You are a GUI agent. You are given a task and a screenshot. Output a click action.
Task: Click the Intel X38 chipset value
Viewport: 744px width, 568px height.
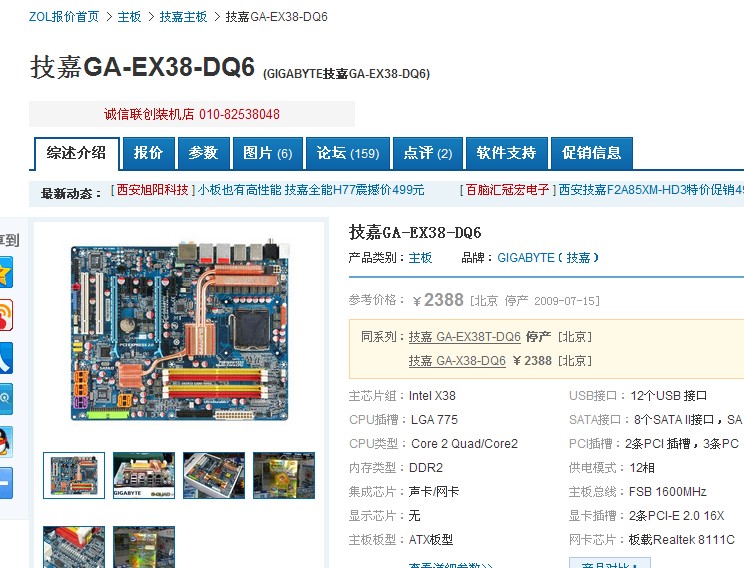point(432,396)
